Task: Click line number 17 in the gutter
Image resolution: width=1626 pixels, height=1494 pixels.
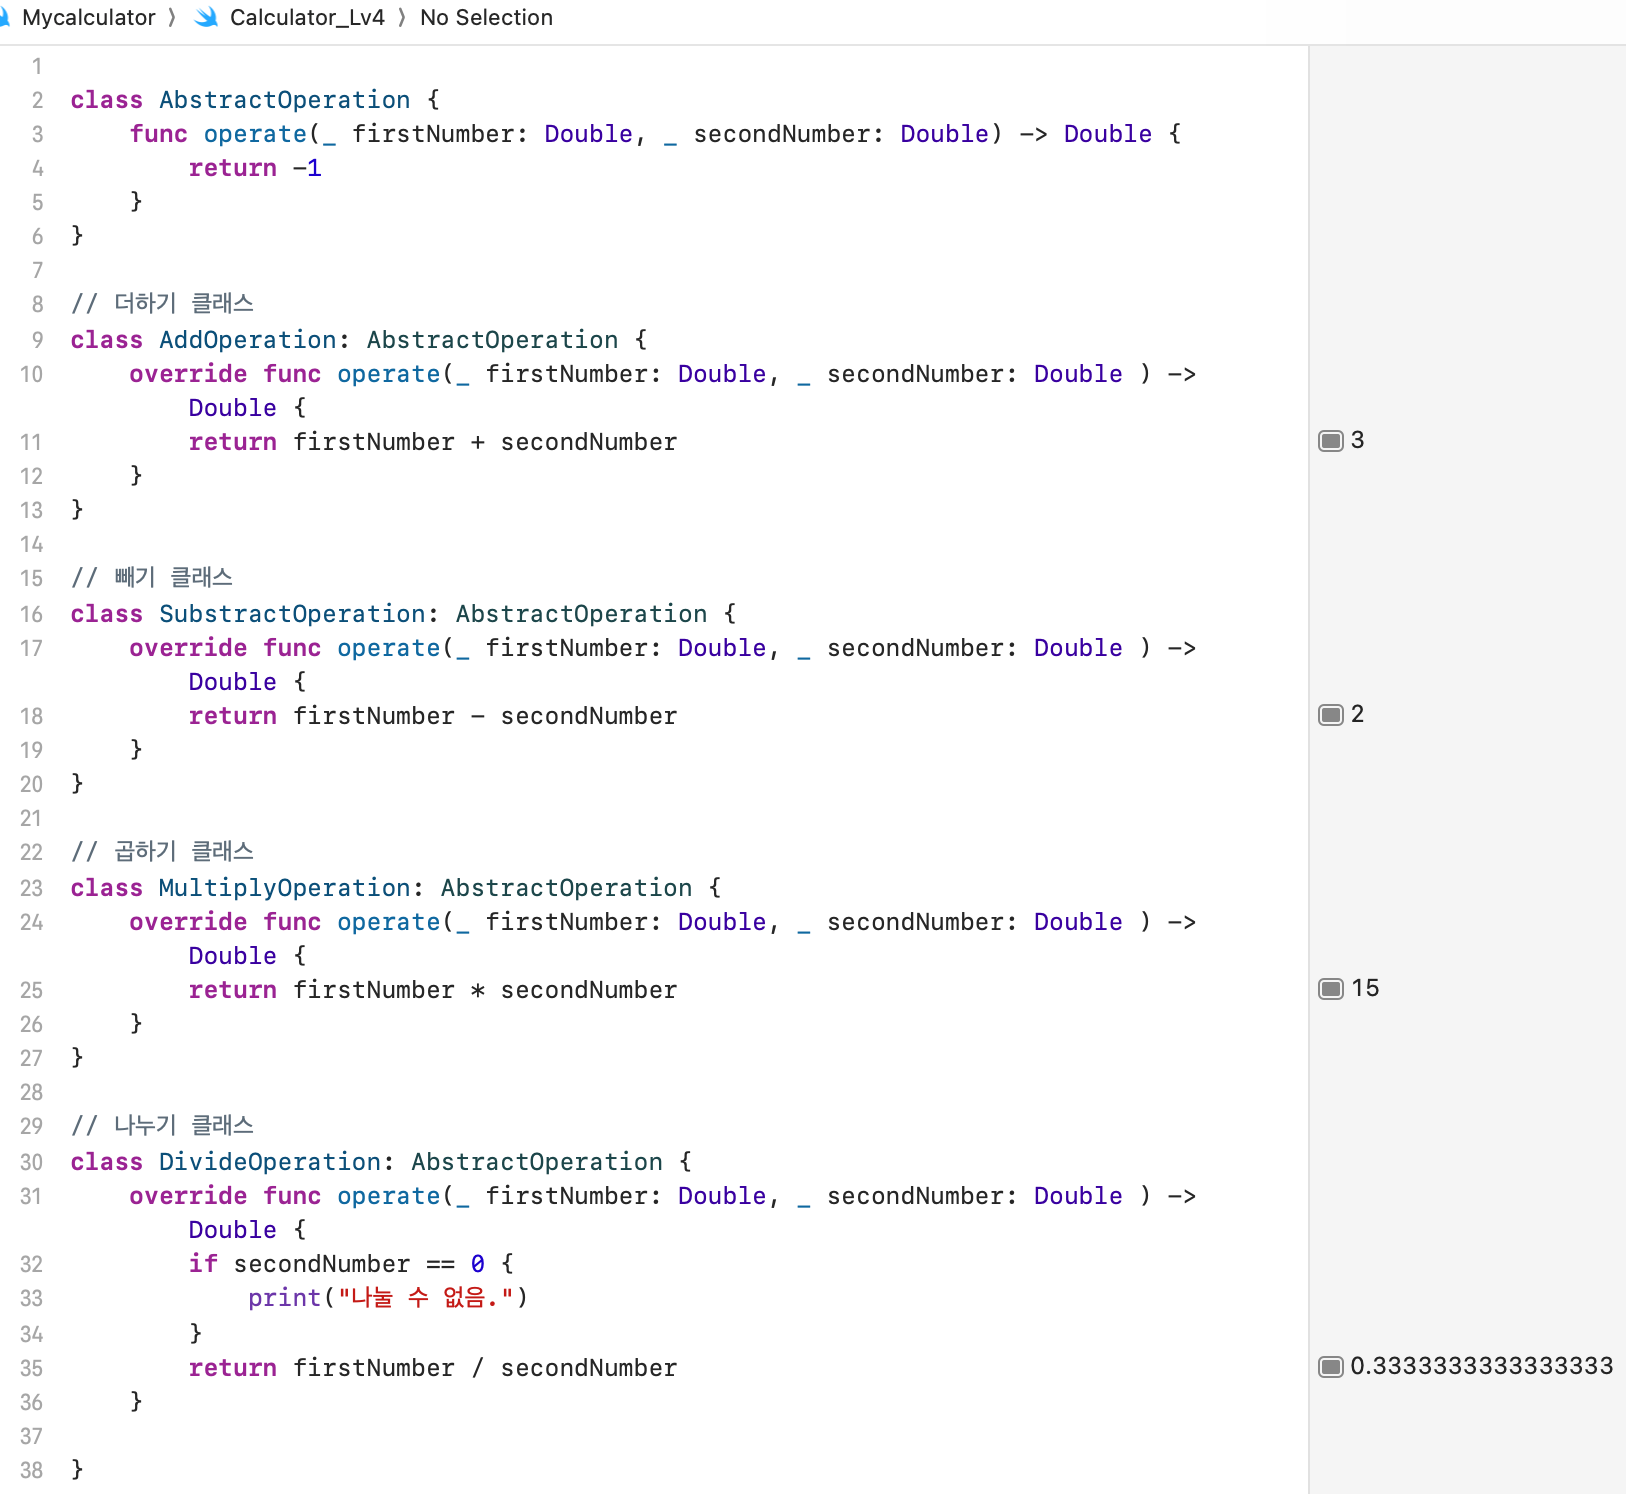Action: (32, 648)
